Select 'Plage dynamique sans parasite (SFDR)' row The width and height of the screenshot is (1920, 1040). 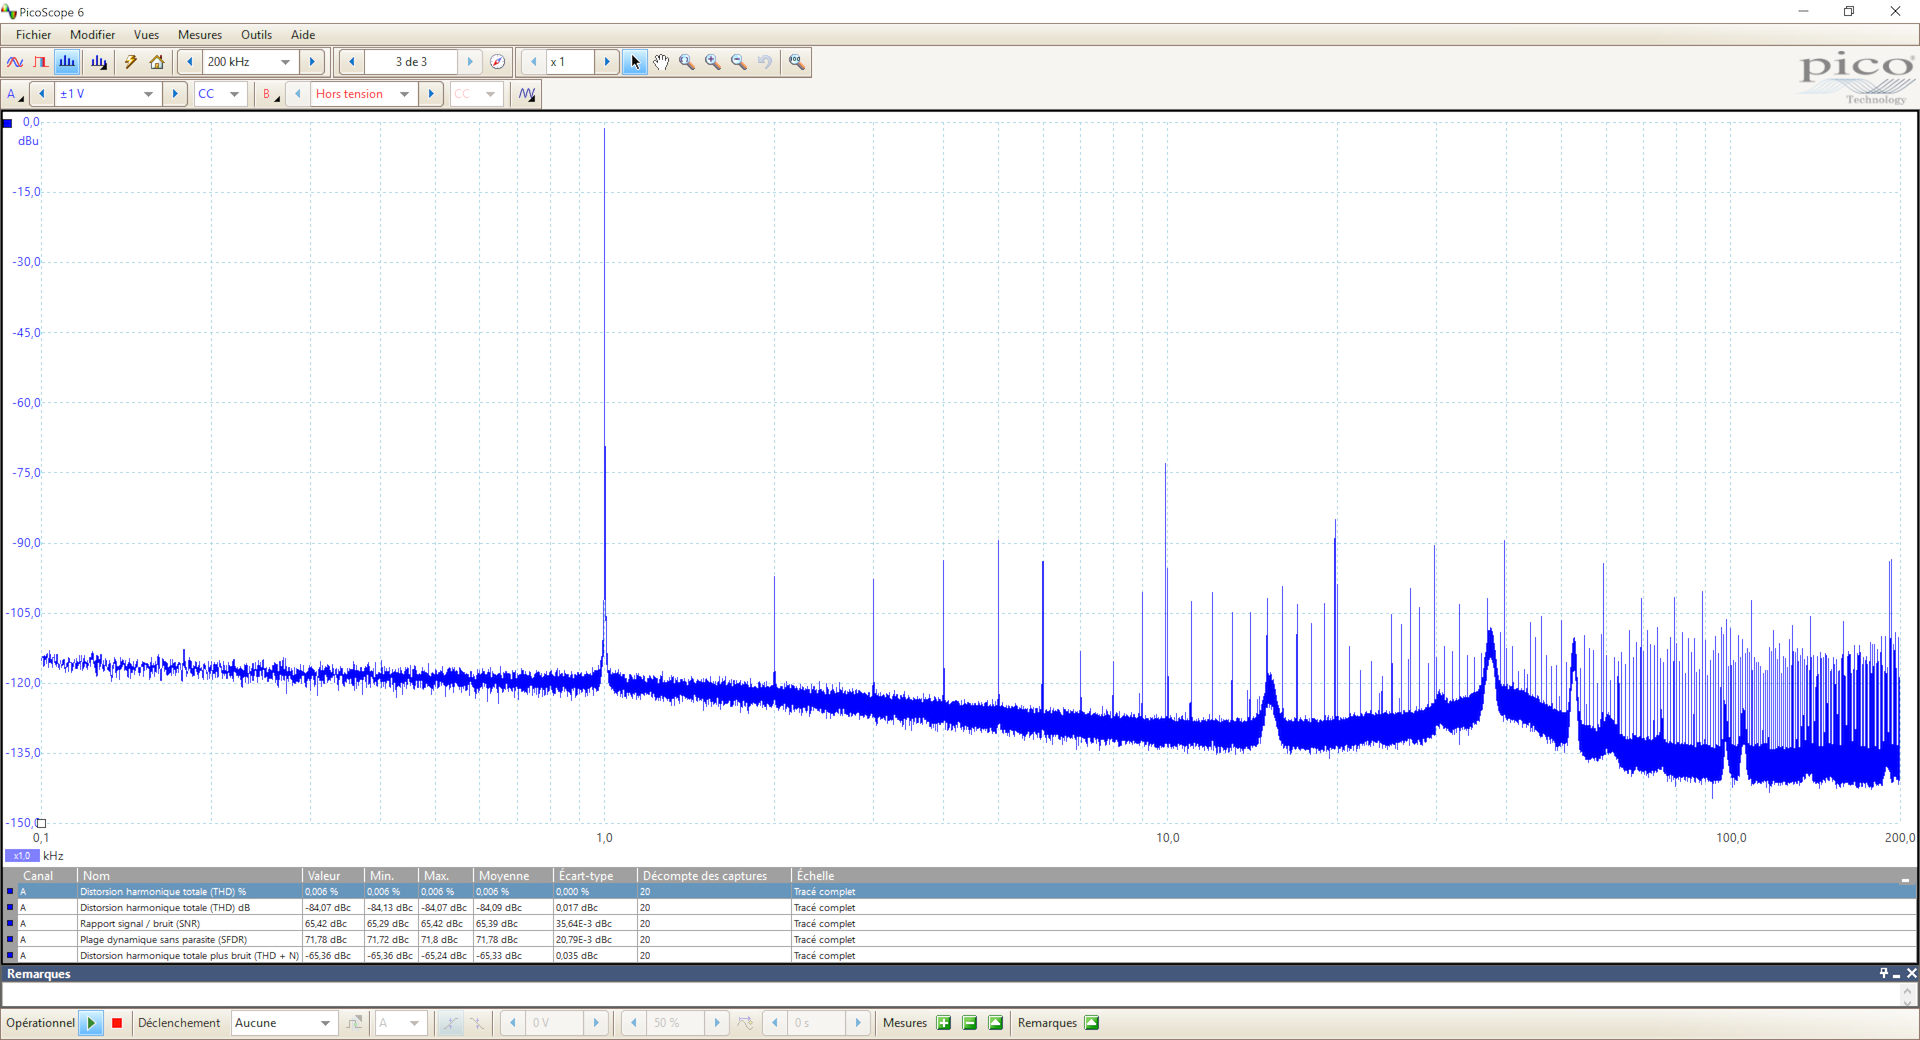(960, 940)
